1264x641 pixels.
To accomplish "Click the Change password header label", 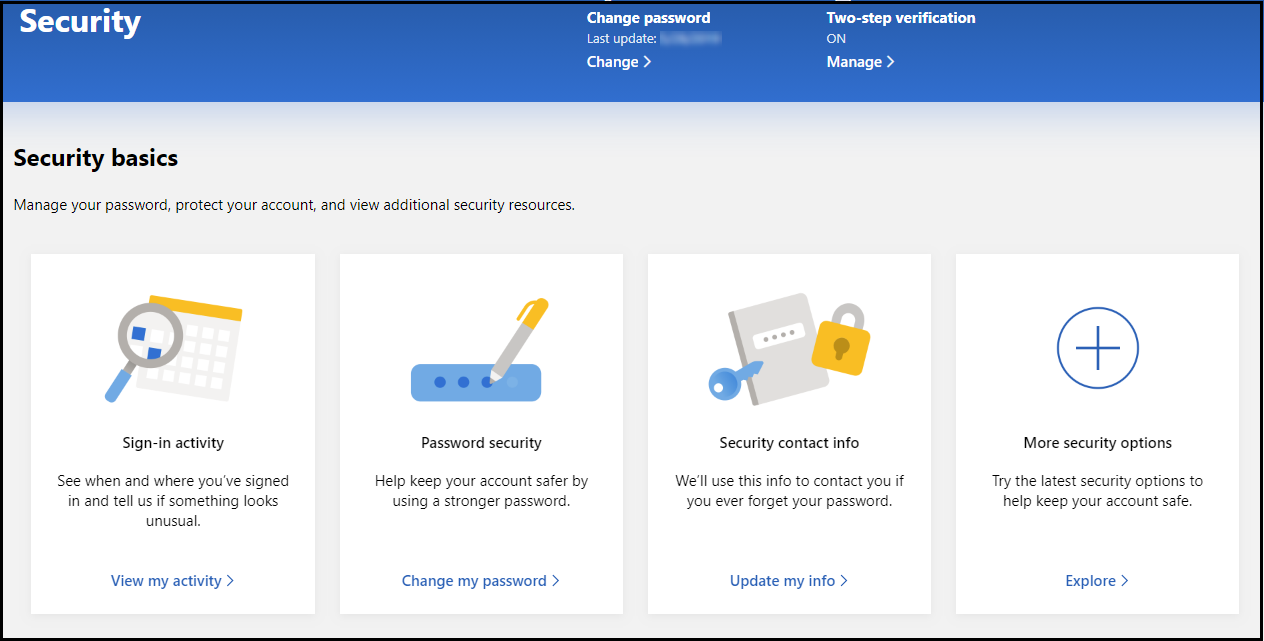I will coord(649,18).
